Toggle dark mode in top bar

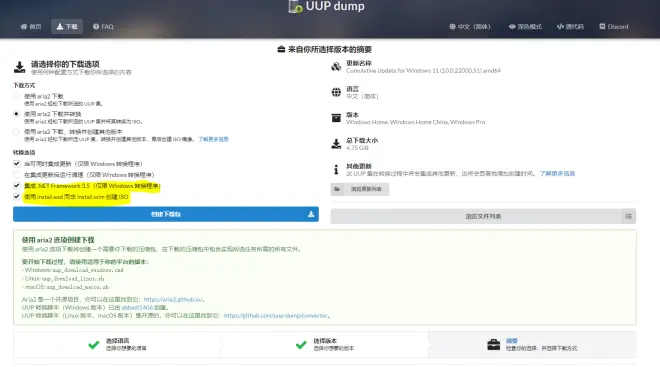pyautogui.click(x=525, y=27)
